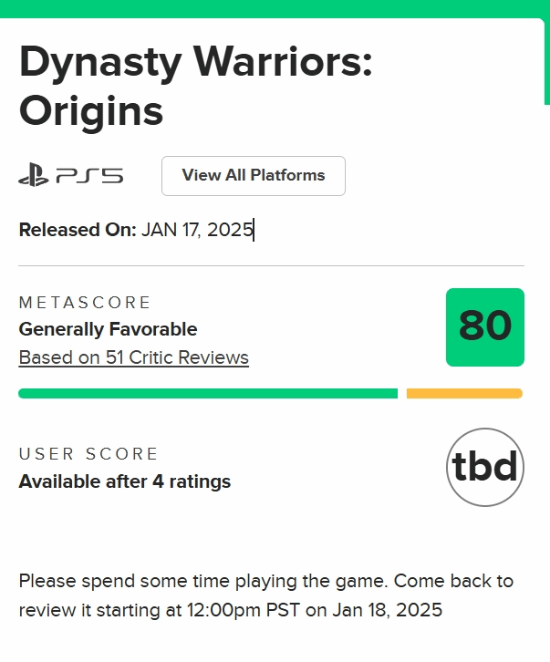Open the View All Platforms button

[x=253, y=176]
